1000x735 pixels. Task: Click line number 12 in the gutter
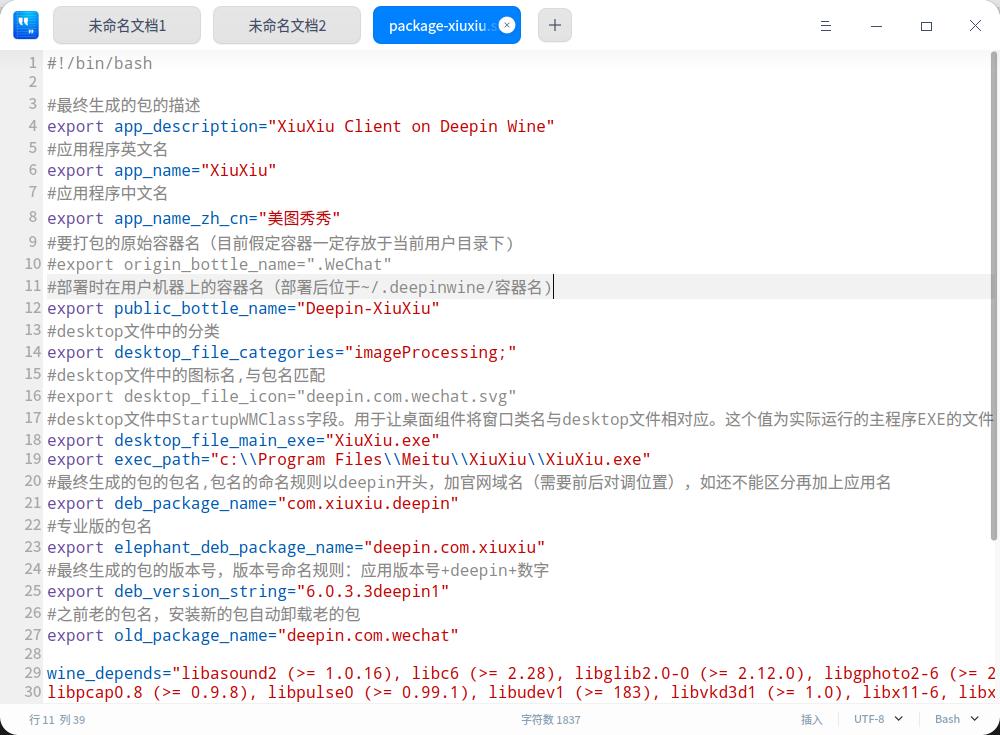point(33,308)
